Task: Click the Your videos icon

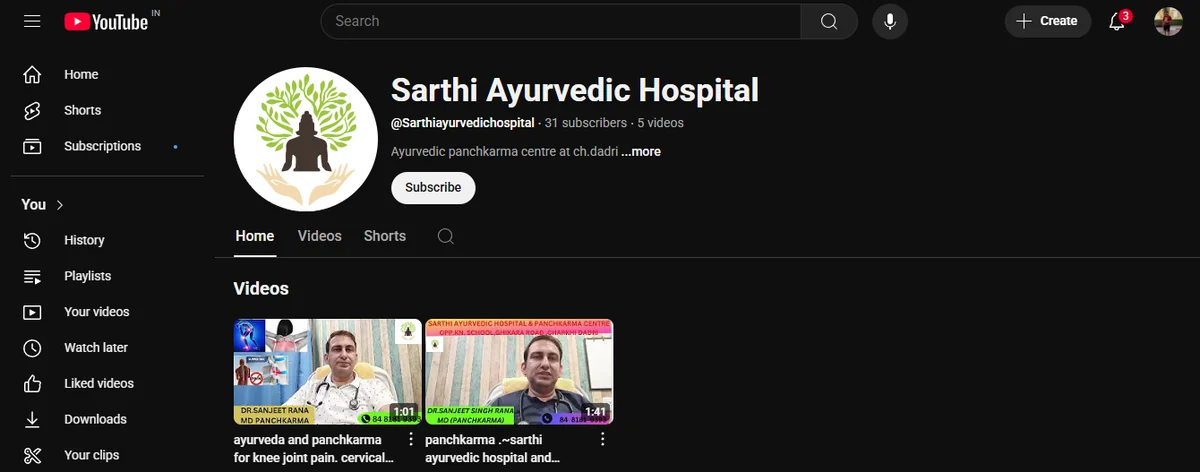Action: pyautogui.click(x=32, y=313)
